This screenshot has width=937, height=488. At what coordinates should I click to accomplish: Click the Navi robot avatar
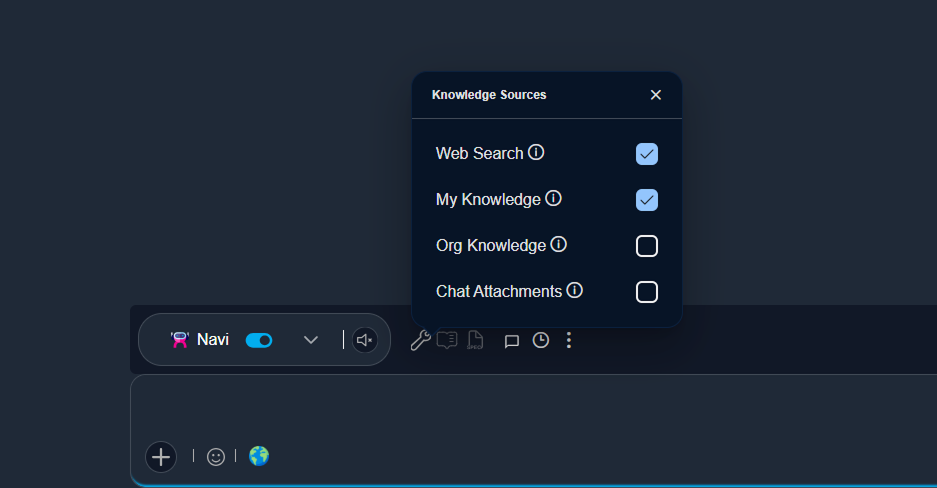[180, 340]
